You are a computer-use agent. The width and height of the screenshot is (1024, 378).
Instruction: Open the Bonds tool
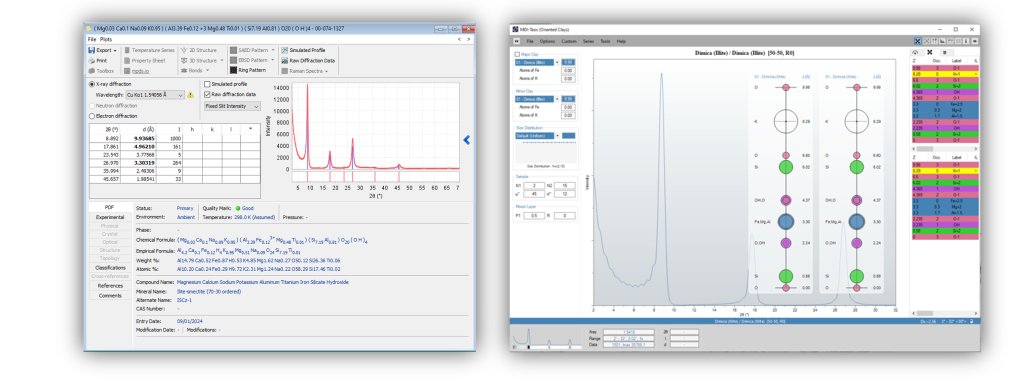[195, 71]
